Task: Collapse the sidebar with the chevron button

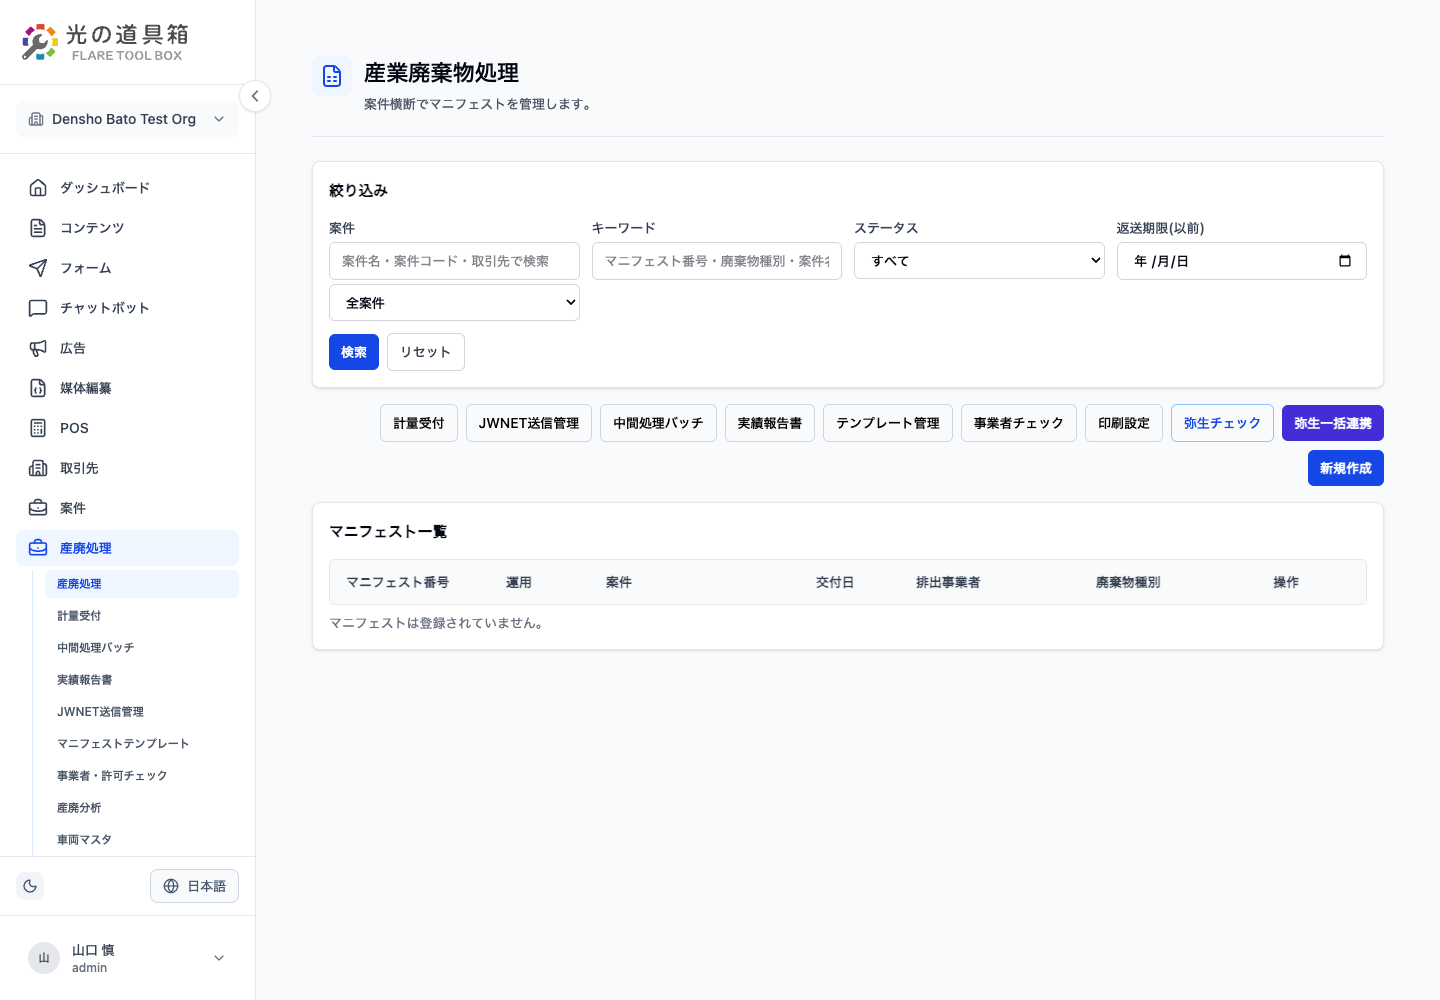Action: click(255, 96)
